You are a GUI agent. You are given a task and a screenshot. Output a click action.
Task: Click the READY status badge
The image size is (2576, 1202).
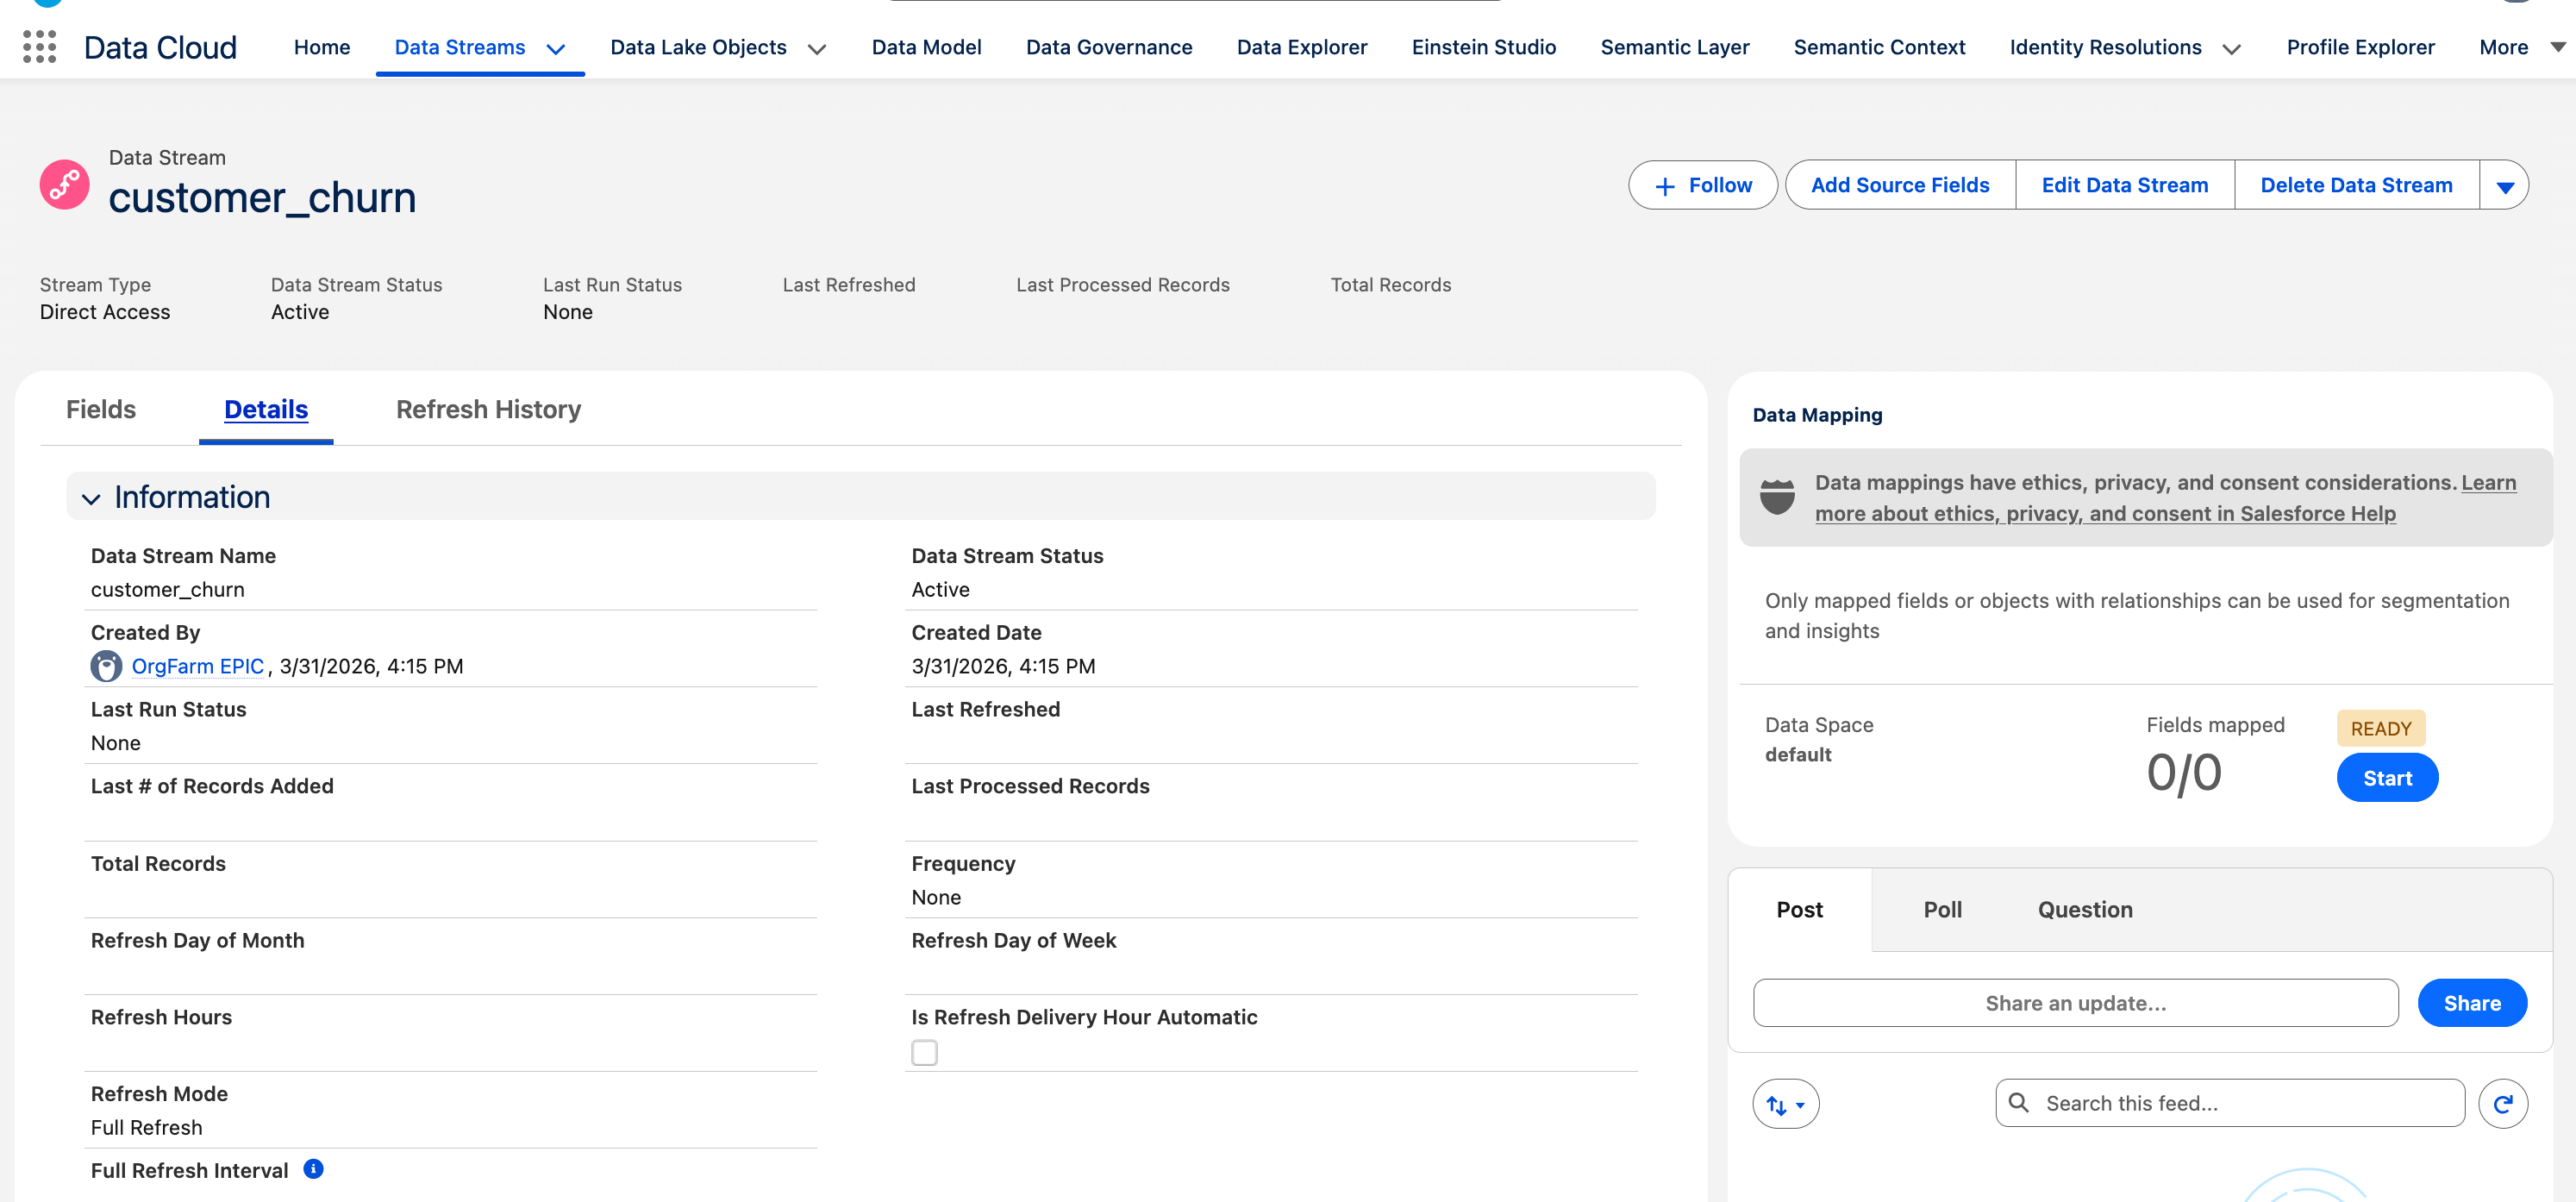point(2380,728)
